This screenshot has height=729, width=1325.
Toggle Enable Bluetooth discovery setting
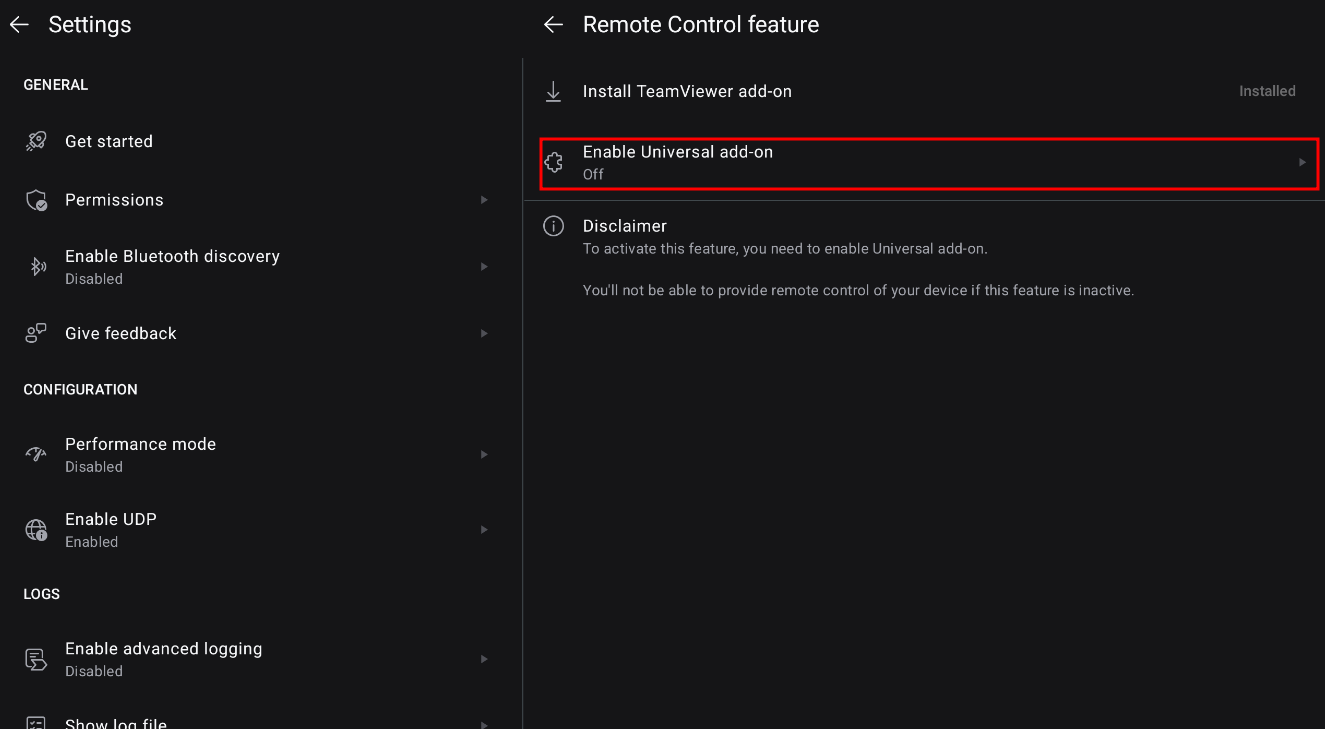[x=172, y=266]
